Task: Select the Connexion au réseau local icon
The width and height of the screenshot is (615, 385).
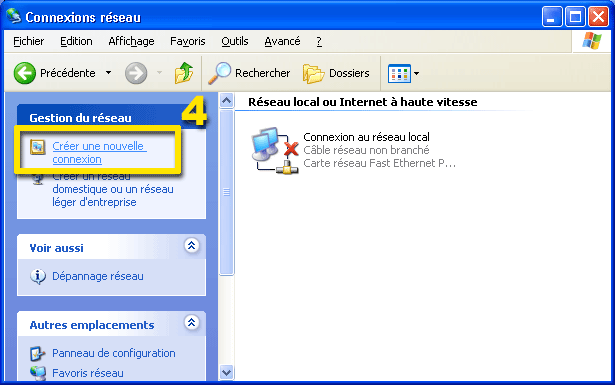Action: pos(275,150)
